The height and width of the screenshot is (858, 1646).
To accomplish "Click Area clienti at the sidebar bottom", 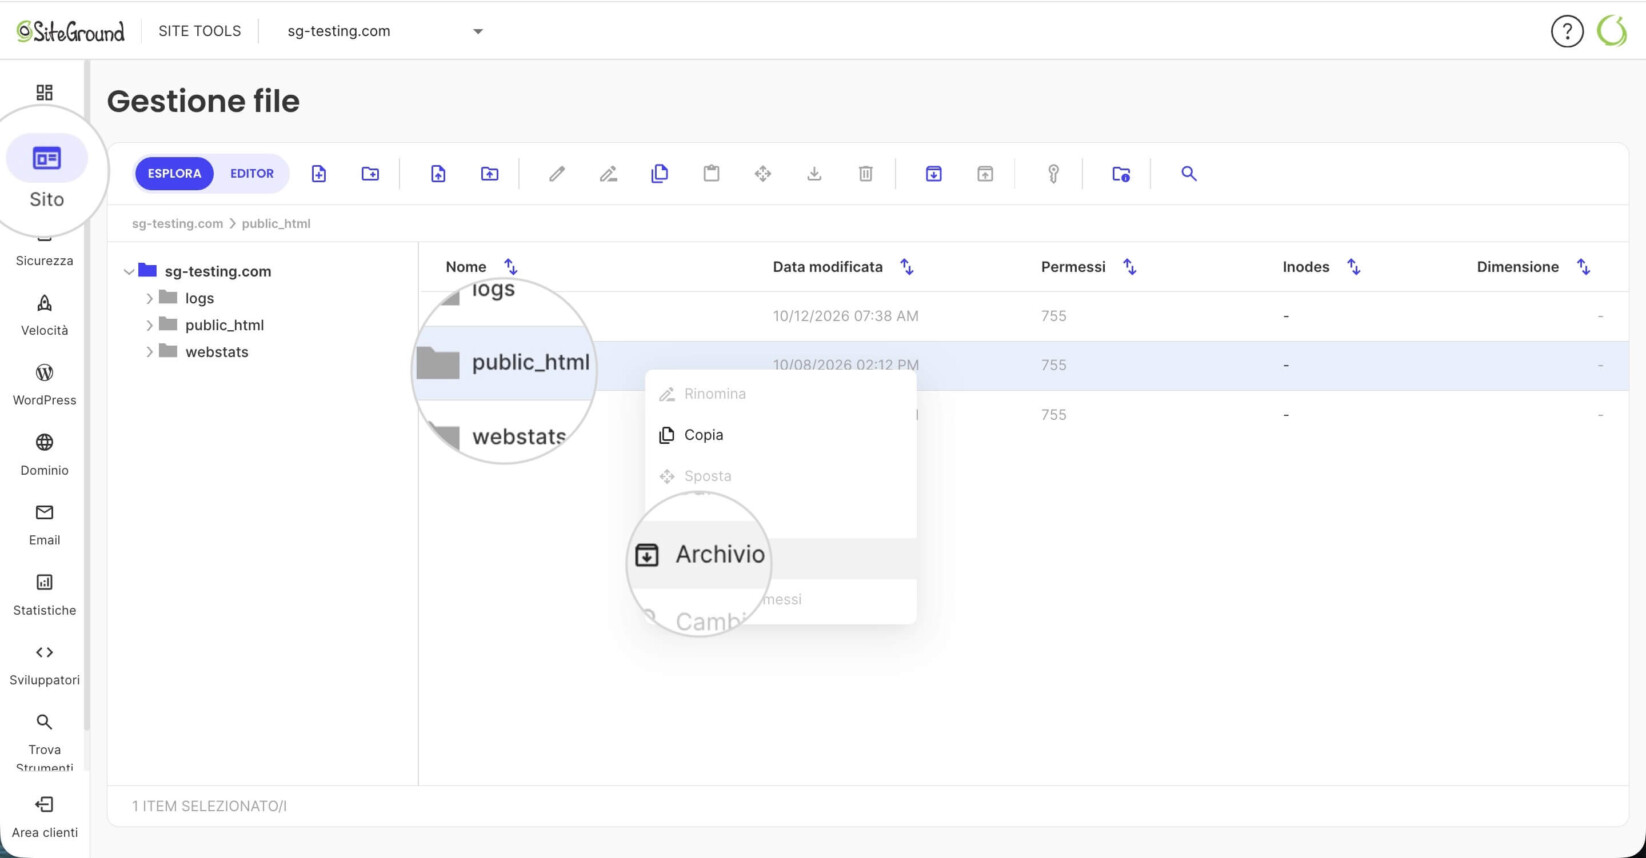I will pyautogui.click(x=44, y=818).
